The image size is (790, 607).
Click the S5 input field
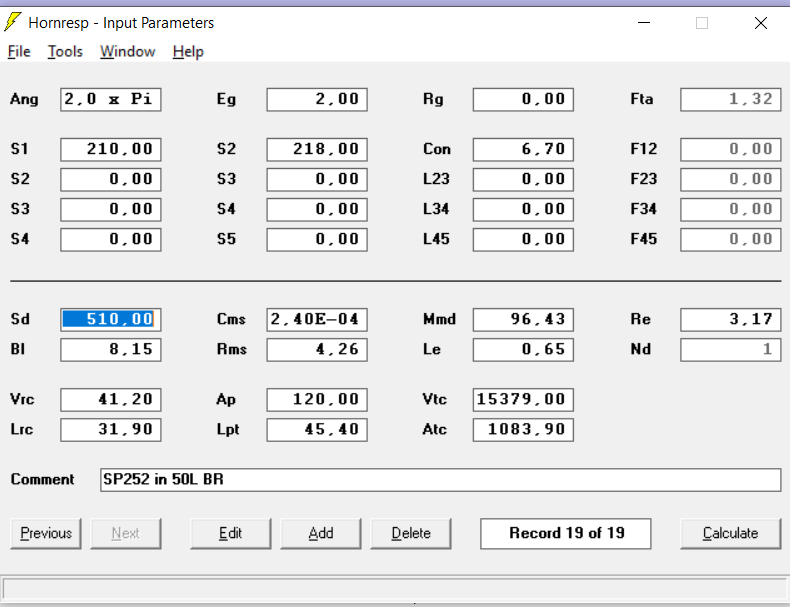pos(317,239)
